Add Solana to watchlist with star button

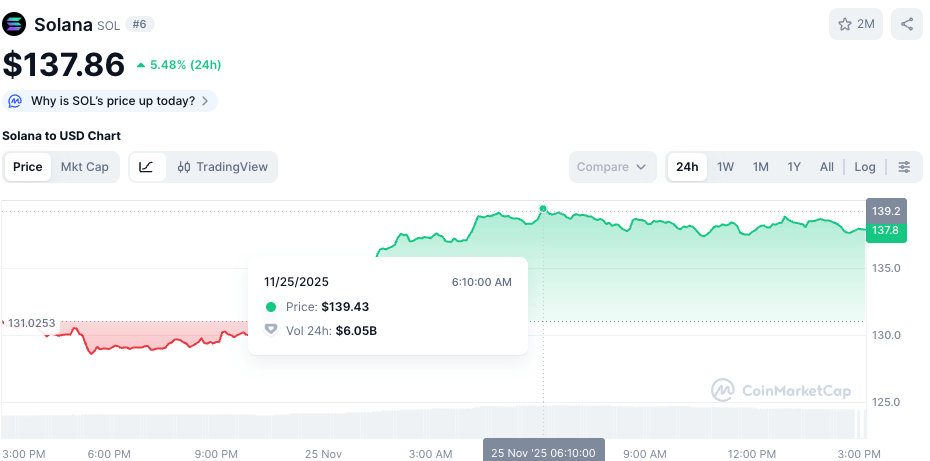tap(855, 24)
